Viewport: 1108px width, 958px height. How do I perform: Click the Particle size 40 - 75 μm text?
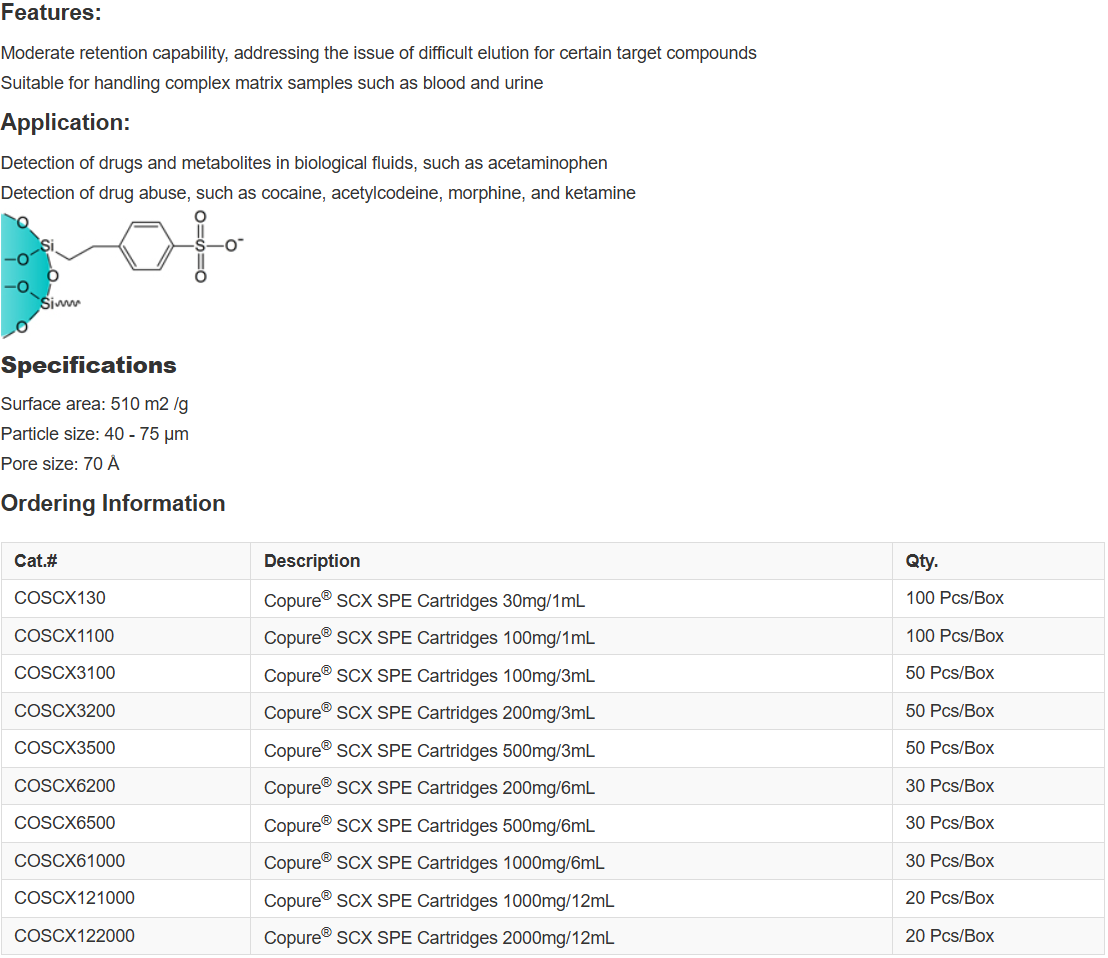[x=95, y=434]
